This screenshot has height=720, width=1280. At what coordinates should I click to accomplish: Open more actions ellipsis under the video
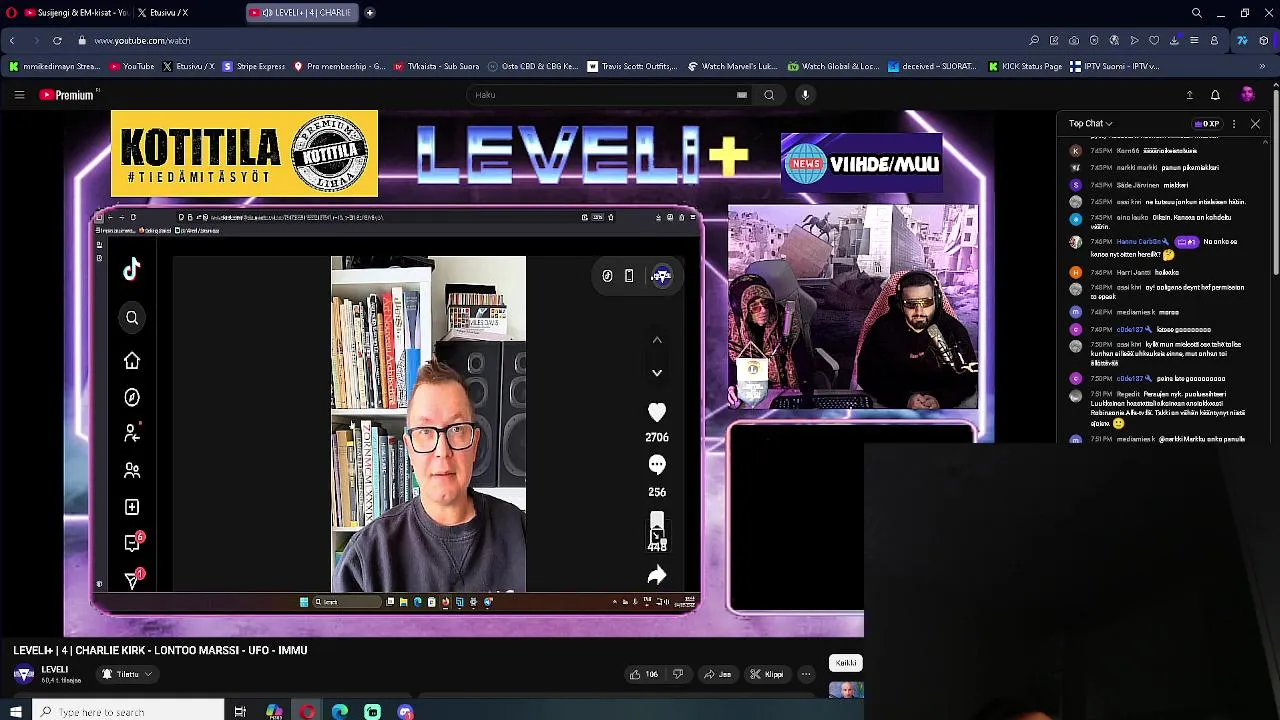point(806,675)
